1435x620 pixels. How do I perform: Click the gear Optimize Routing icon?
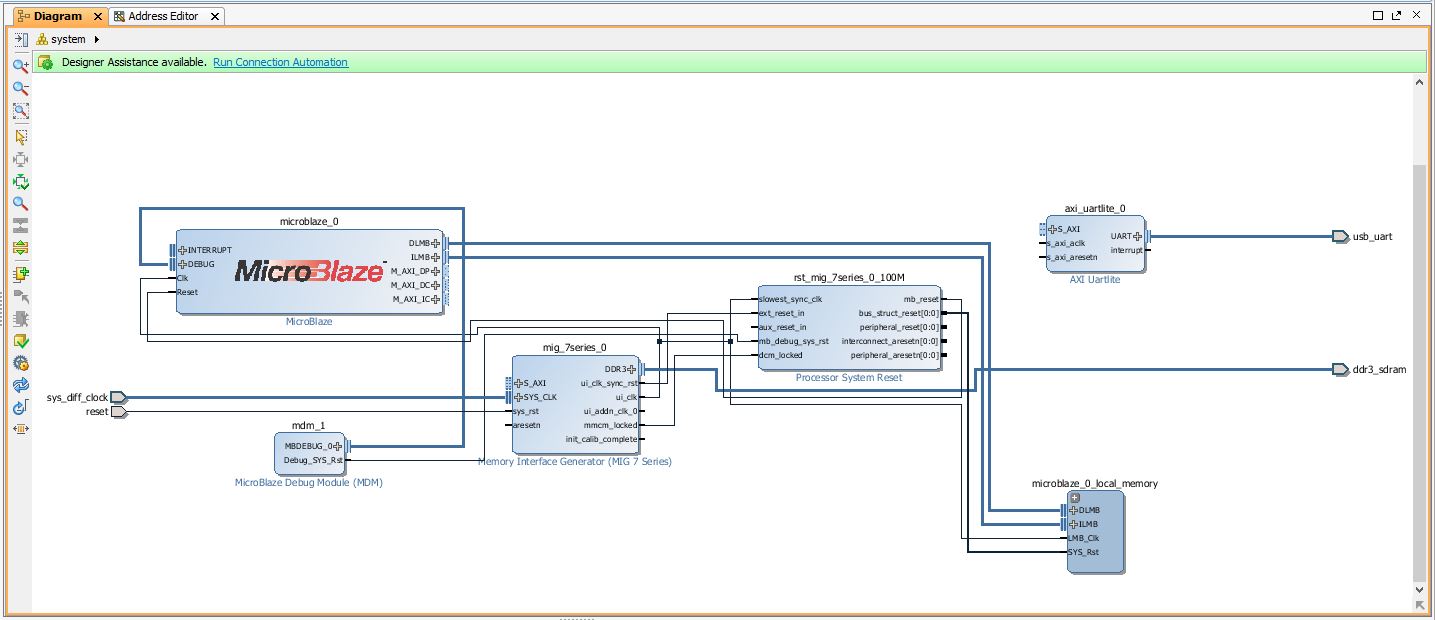click(x=20, y=363)
